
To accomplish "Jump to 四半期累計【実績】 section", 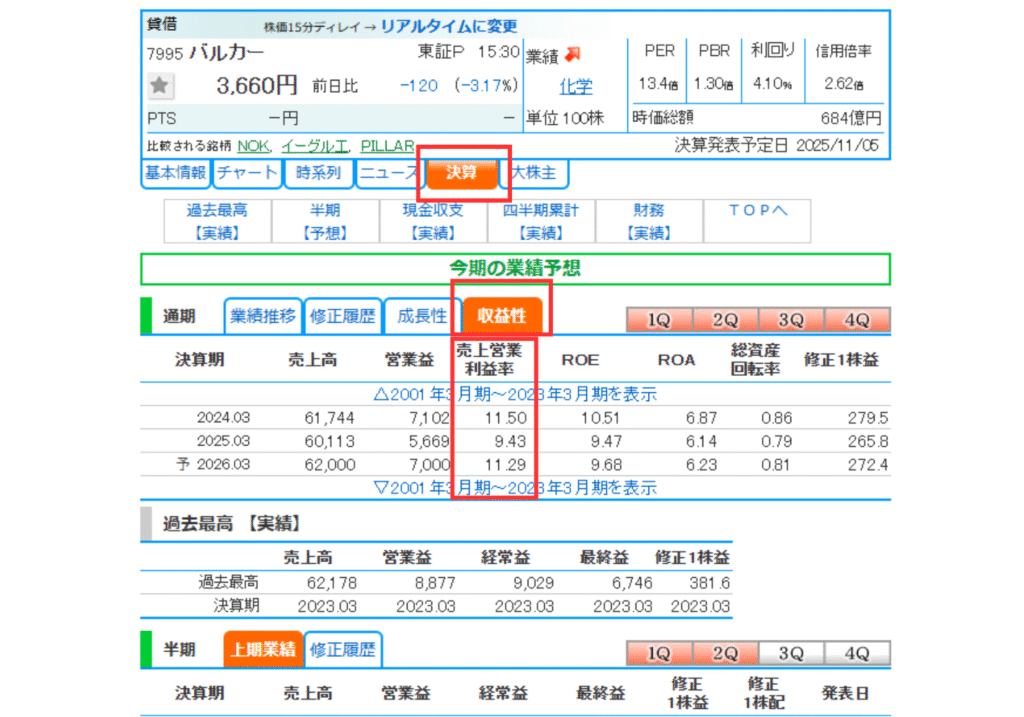I will pos(542,221).
